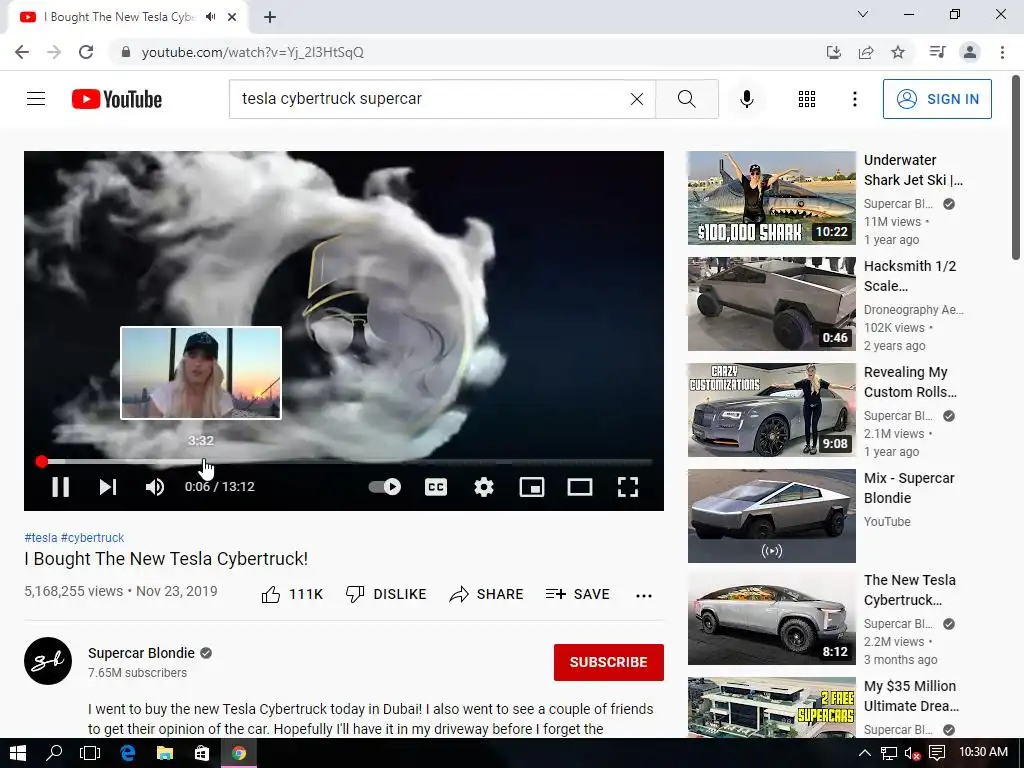Share this page from the address bar

tap(866, 52)
